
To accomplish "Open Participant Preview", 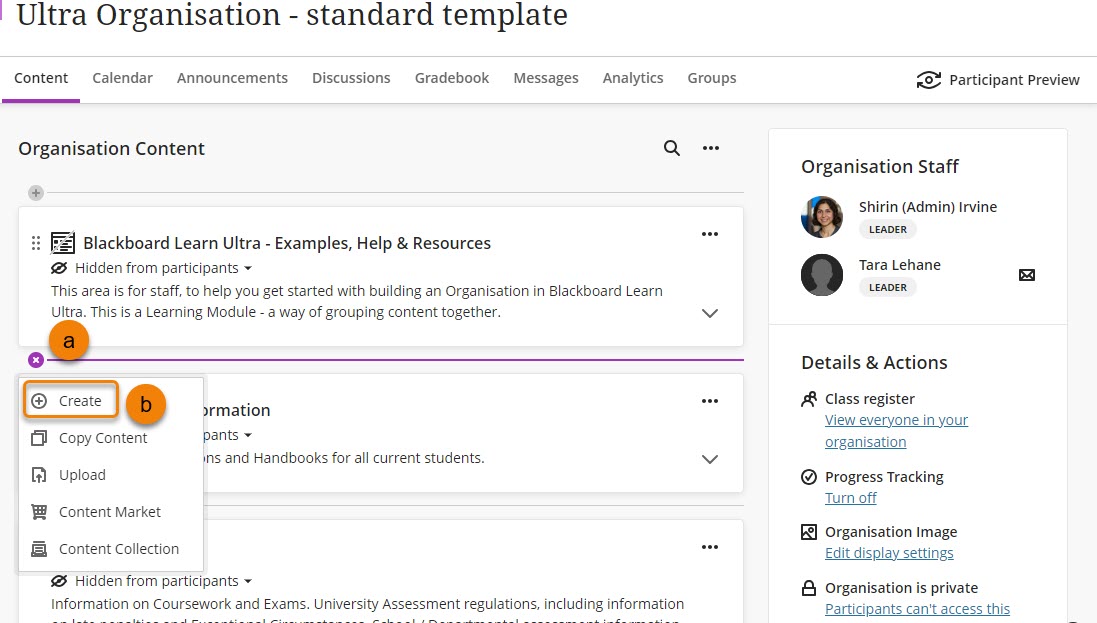I will (998, 80).
